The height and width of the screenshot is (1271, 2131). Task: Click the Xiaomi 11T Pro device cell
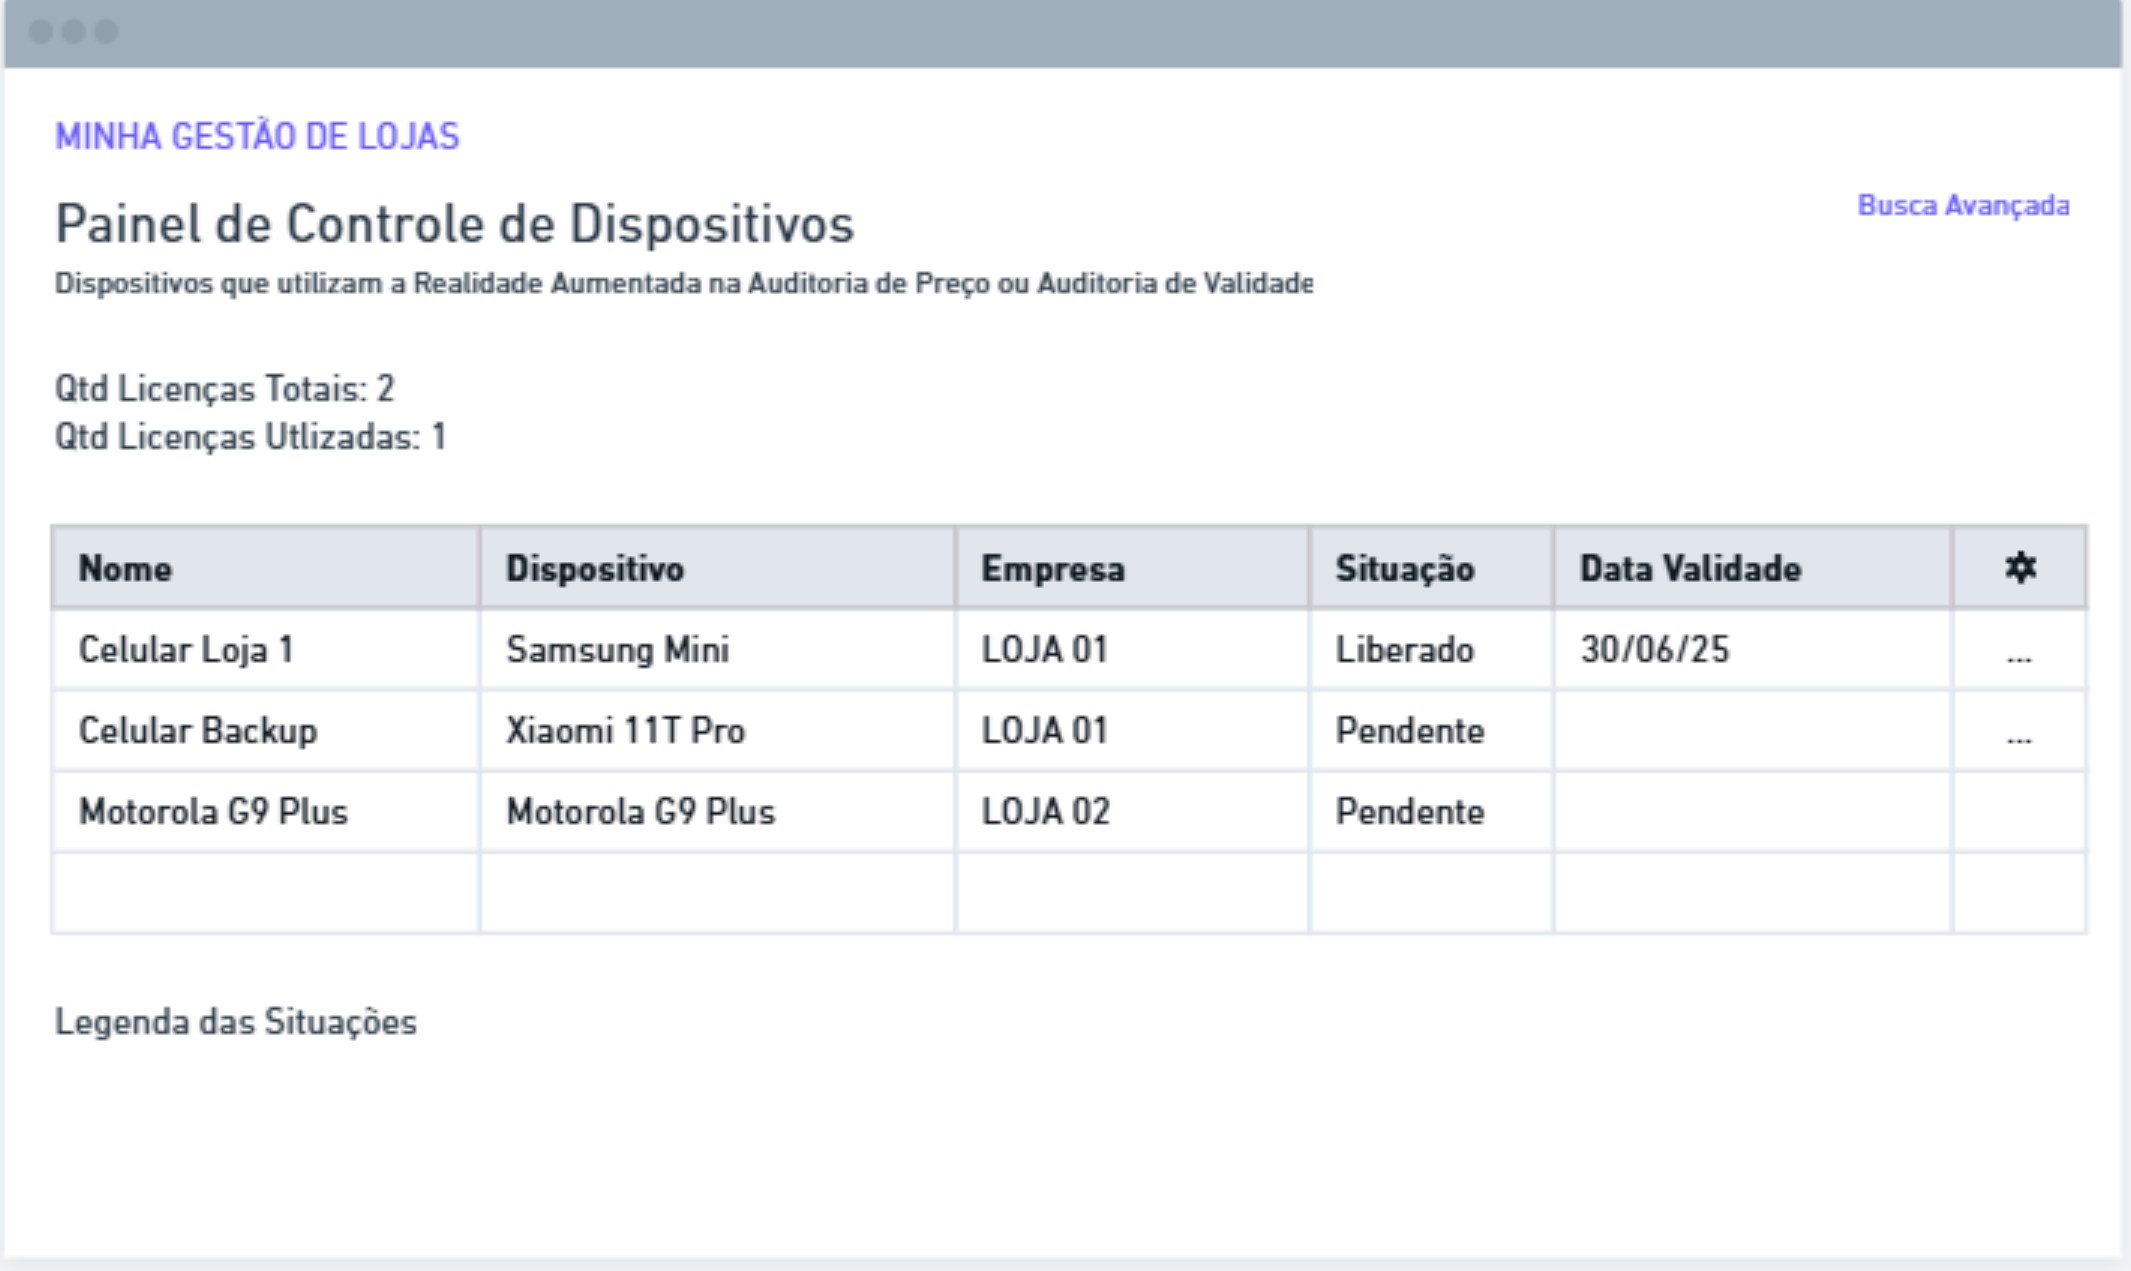click(x=626, y=731)
